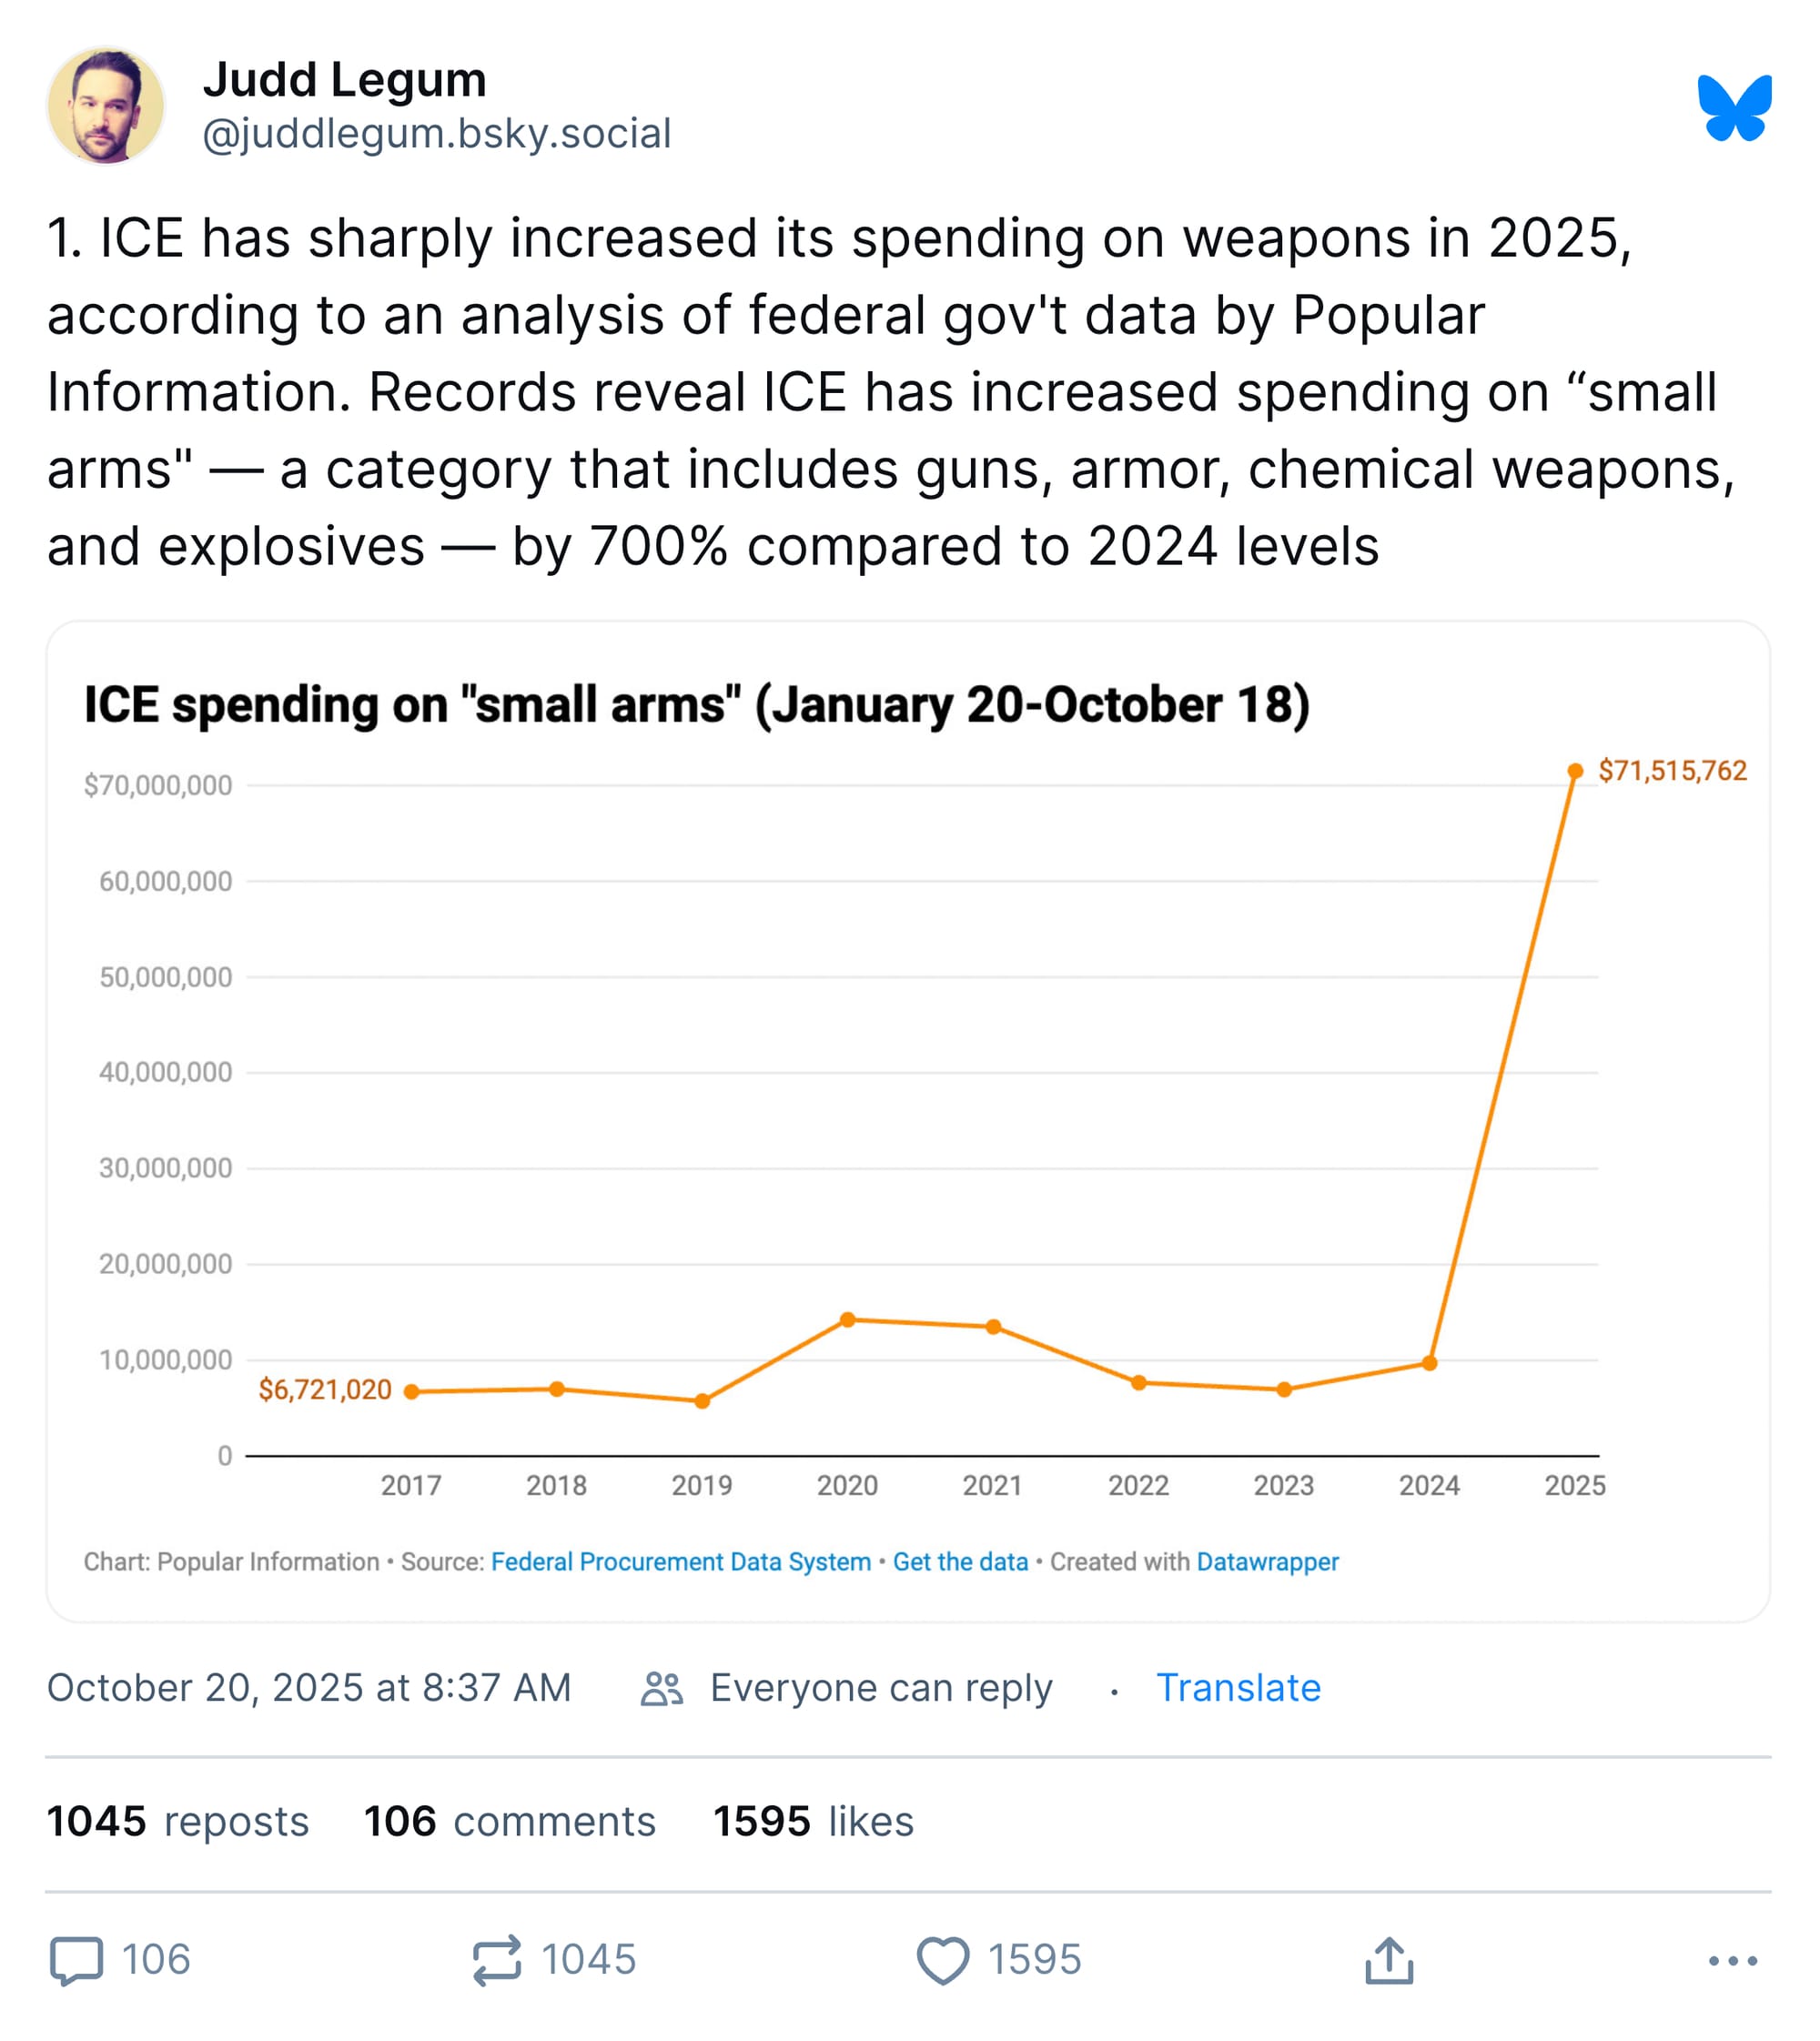
Task: Click the post timestamp October 20, 2025
Action: click(309, 1688)
